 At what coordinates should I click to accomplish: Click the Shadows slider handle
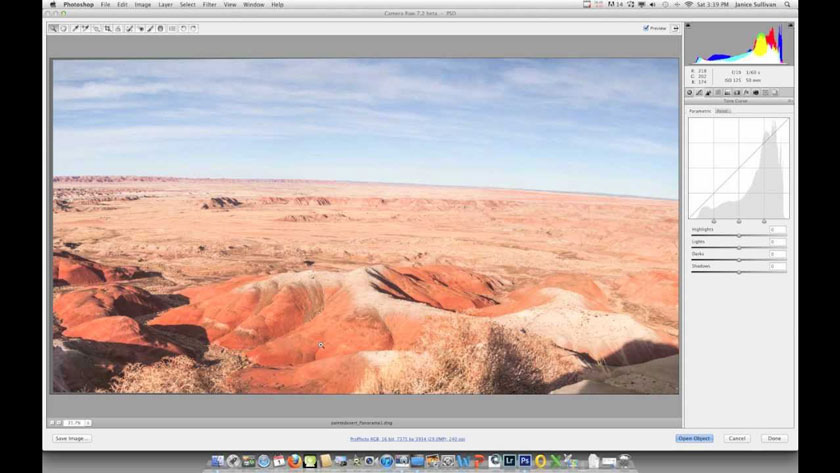pos(739,272)
